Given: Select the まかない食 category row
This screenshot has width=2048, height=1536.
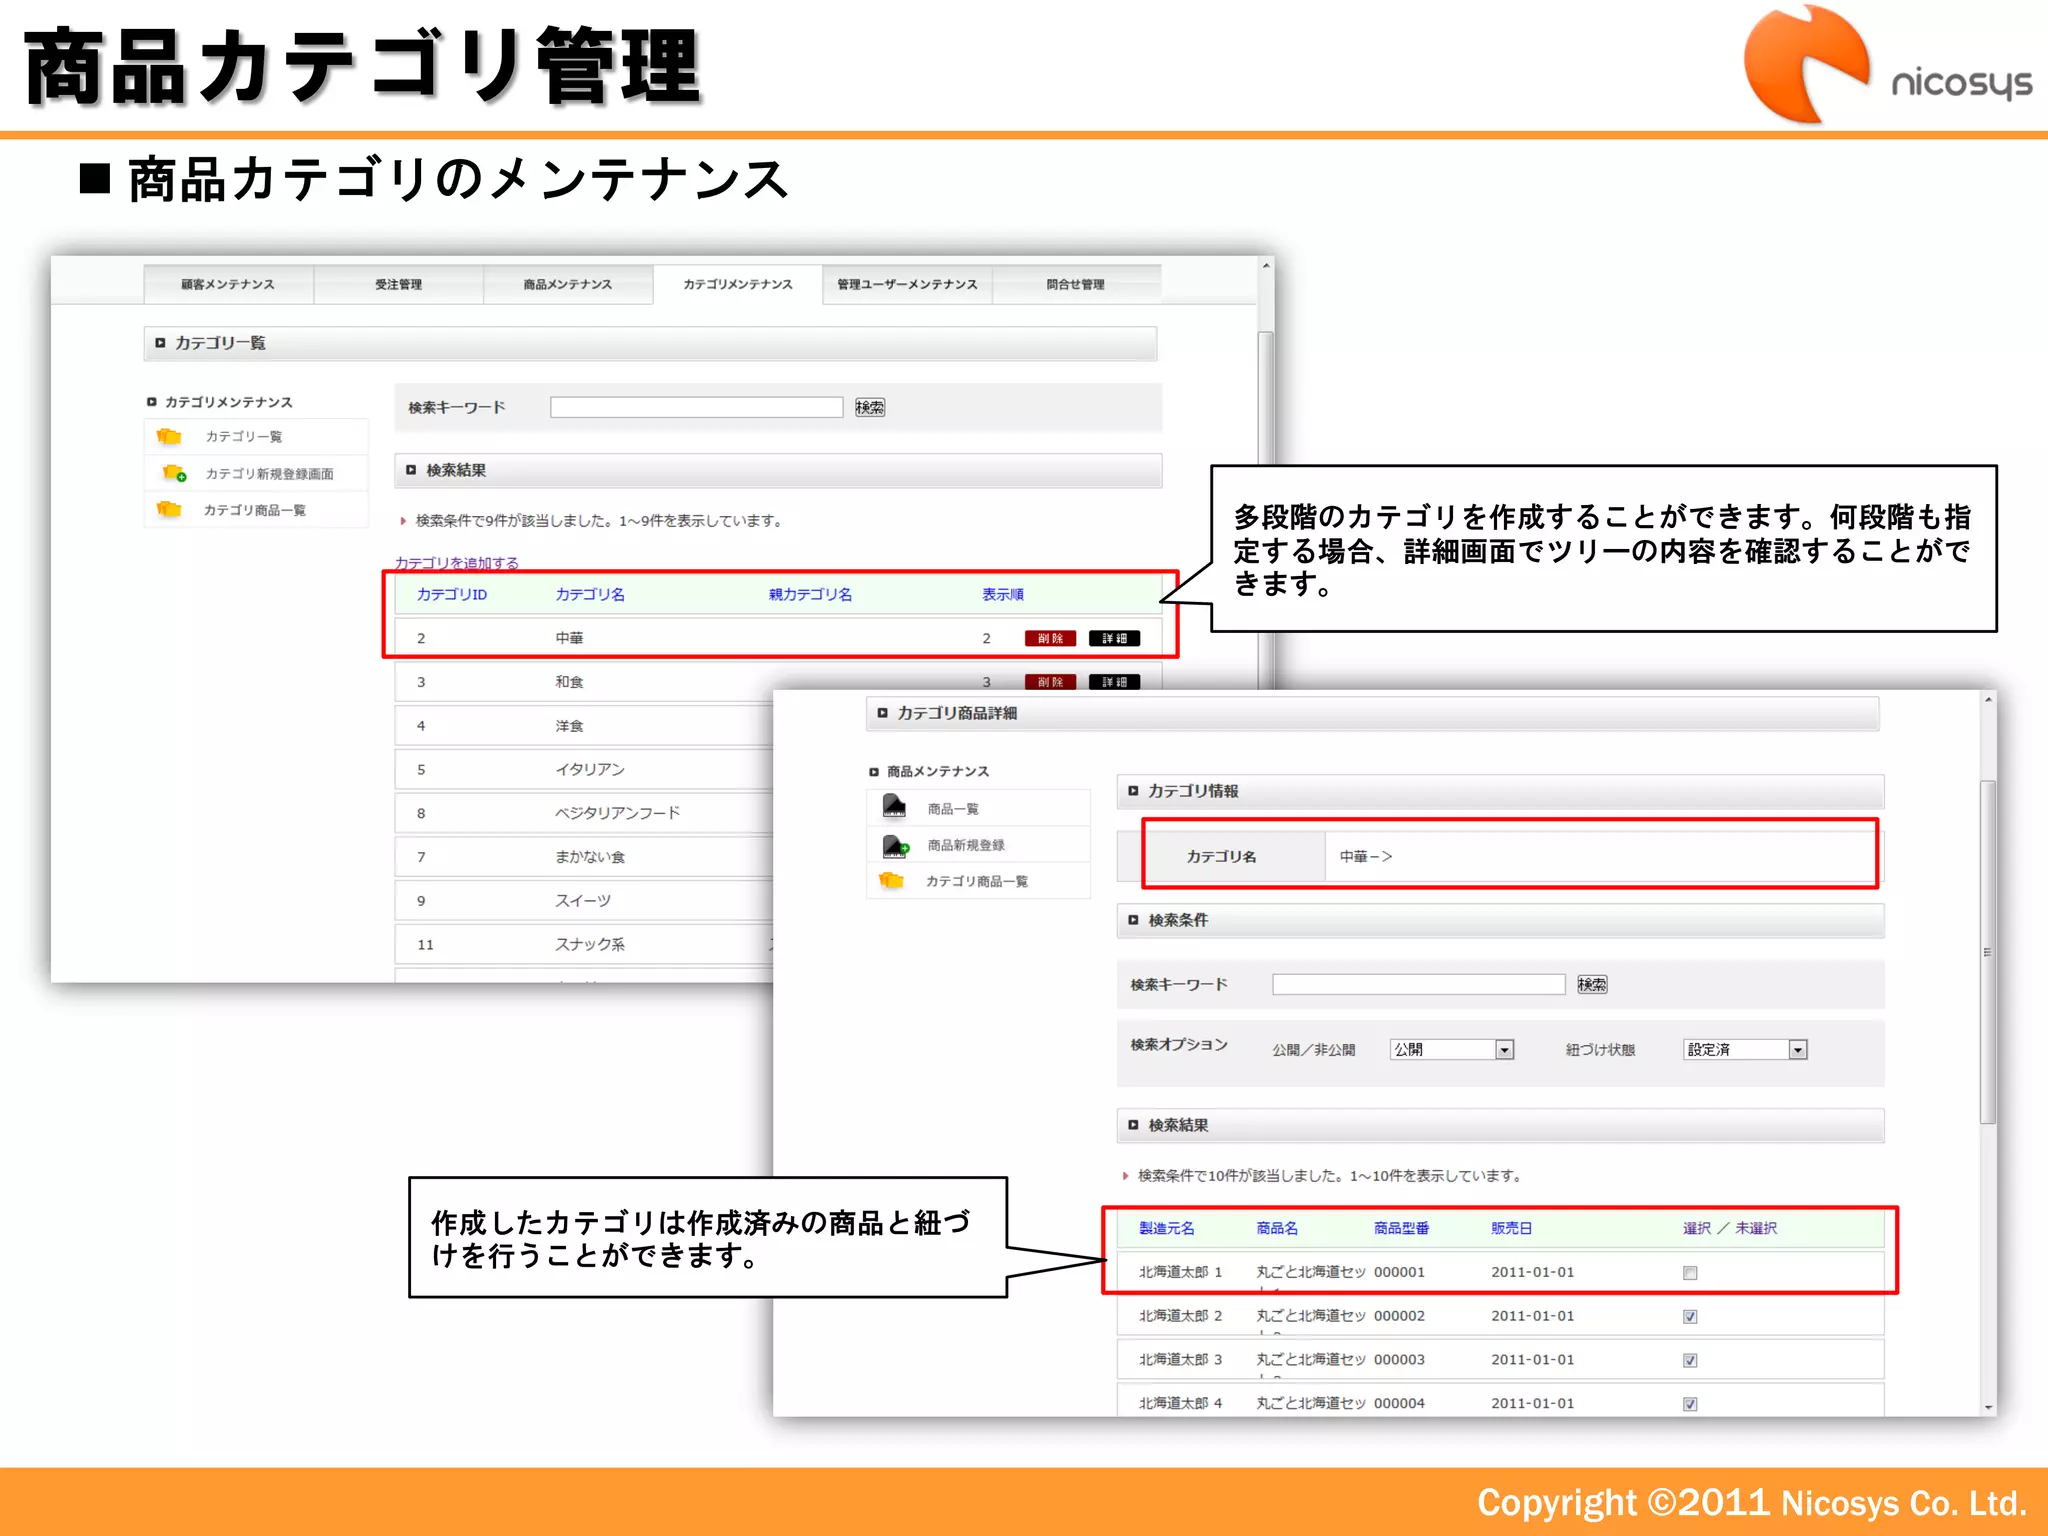Looking at the screenshot, I should [584, 857].
